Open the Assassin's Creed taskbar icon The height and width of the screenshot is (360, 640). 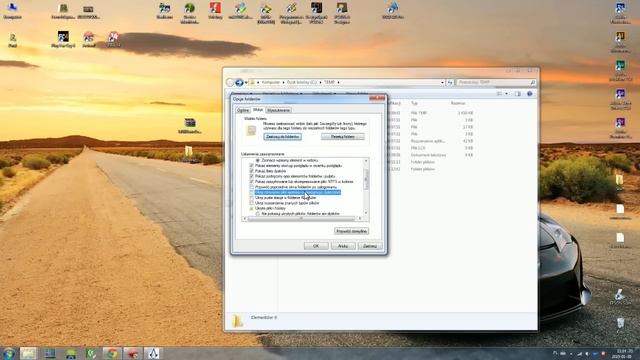click(153, 353)
